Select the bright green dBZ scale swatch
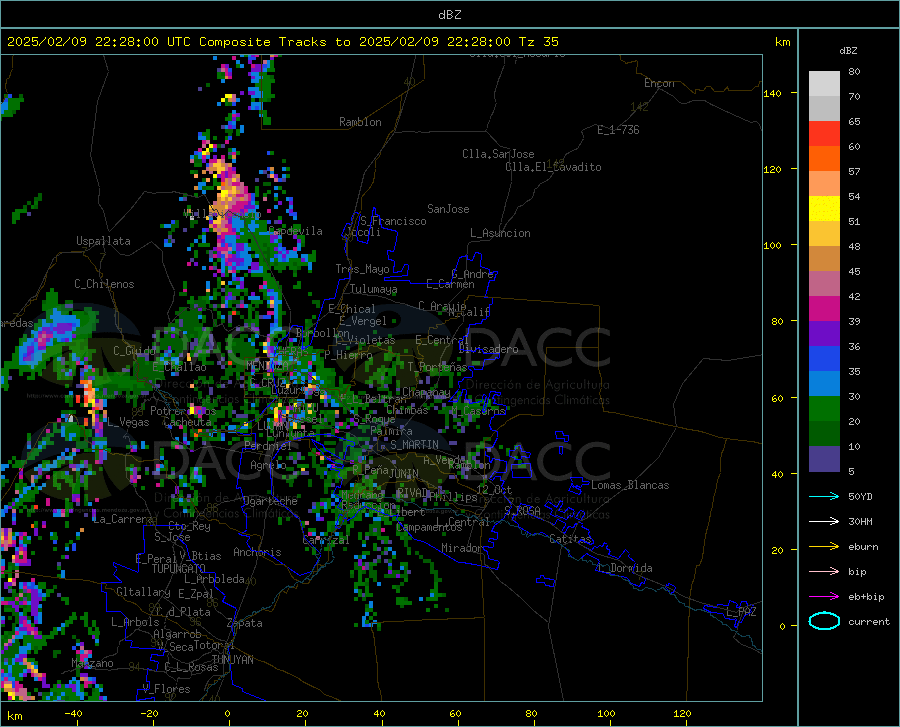 (x=824, y=409)
